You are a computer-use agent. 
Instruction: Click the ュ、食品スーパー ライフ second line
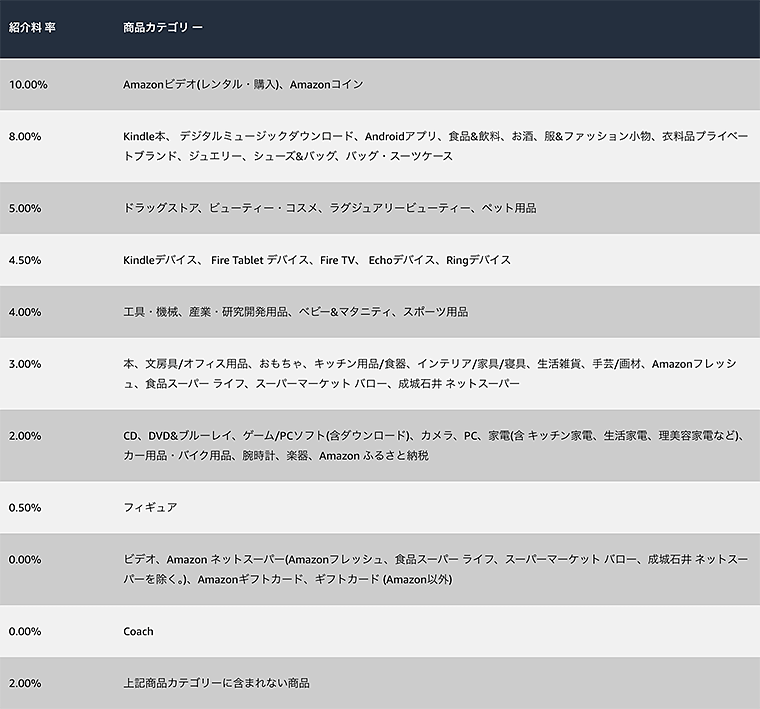click(321, 384)
